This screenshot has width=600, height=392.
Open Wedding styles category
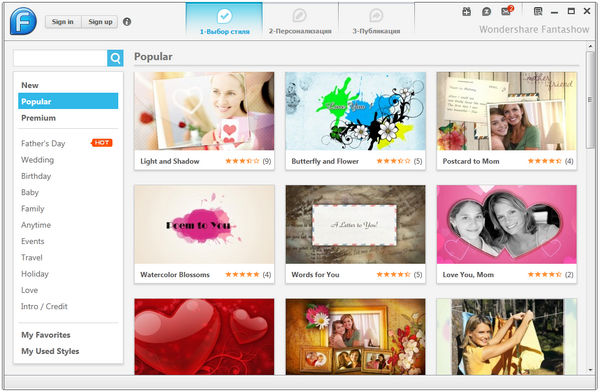[38, 160]
